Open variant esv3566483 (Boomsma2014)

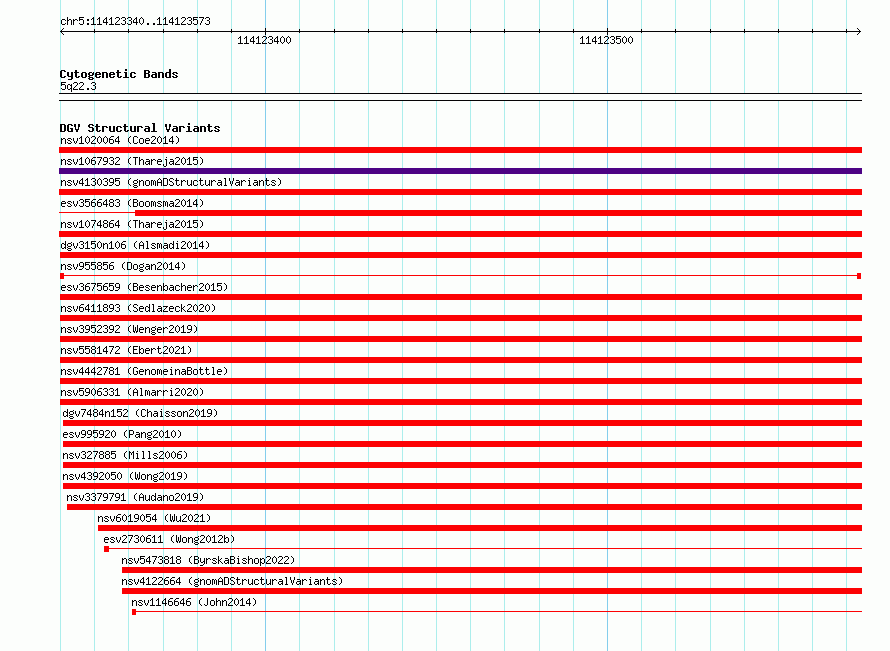pyautogui.click(x=132, y=203)
